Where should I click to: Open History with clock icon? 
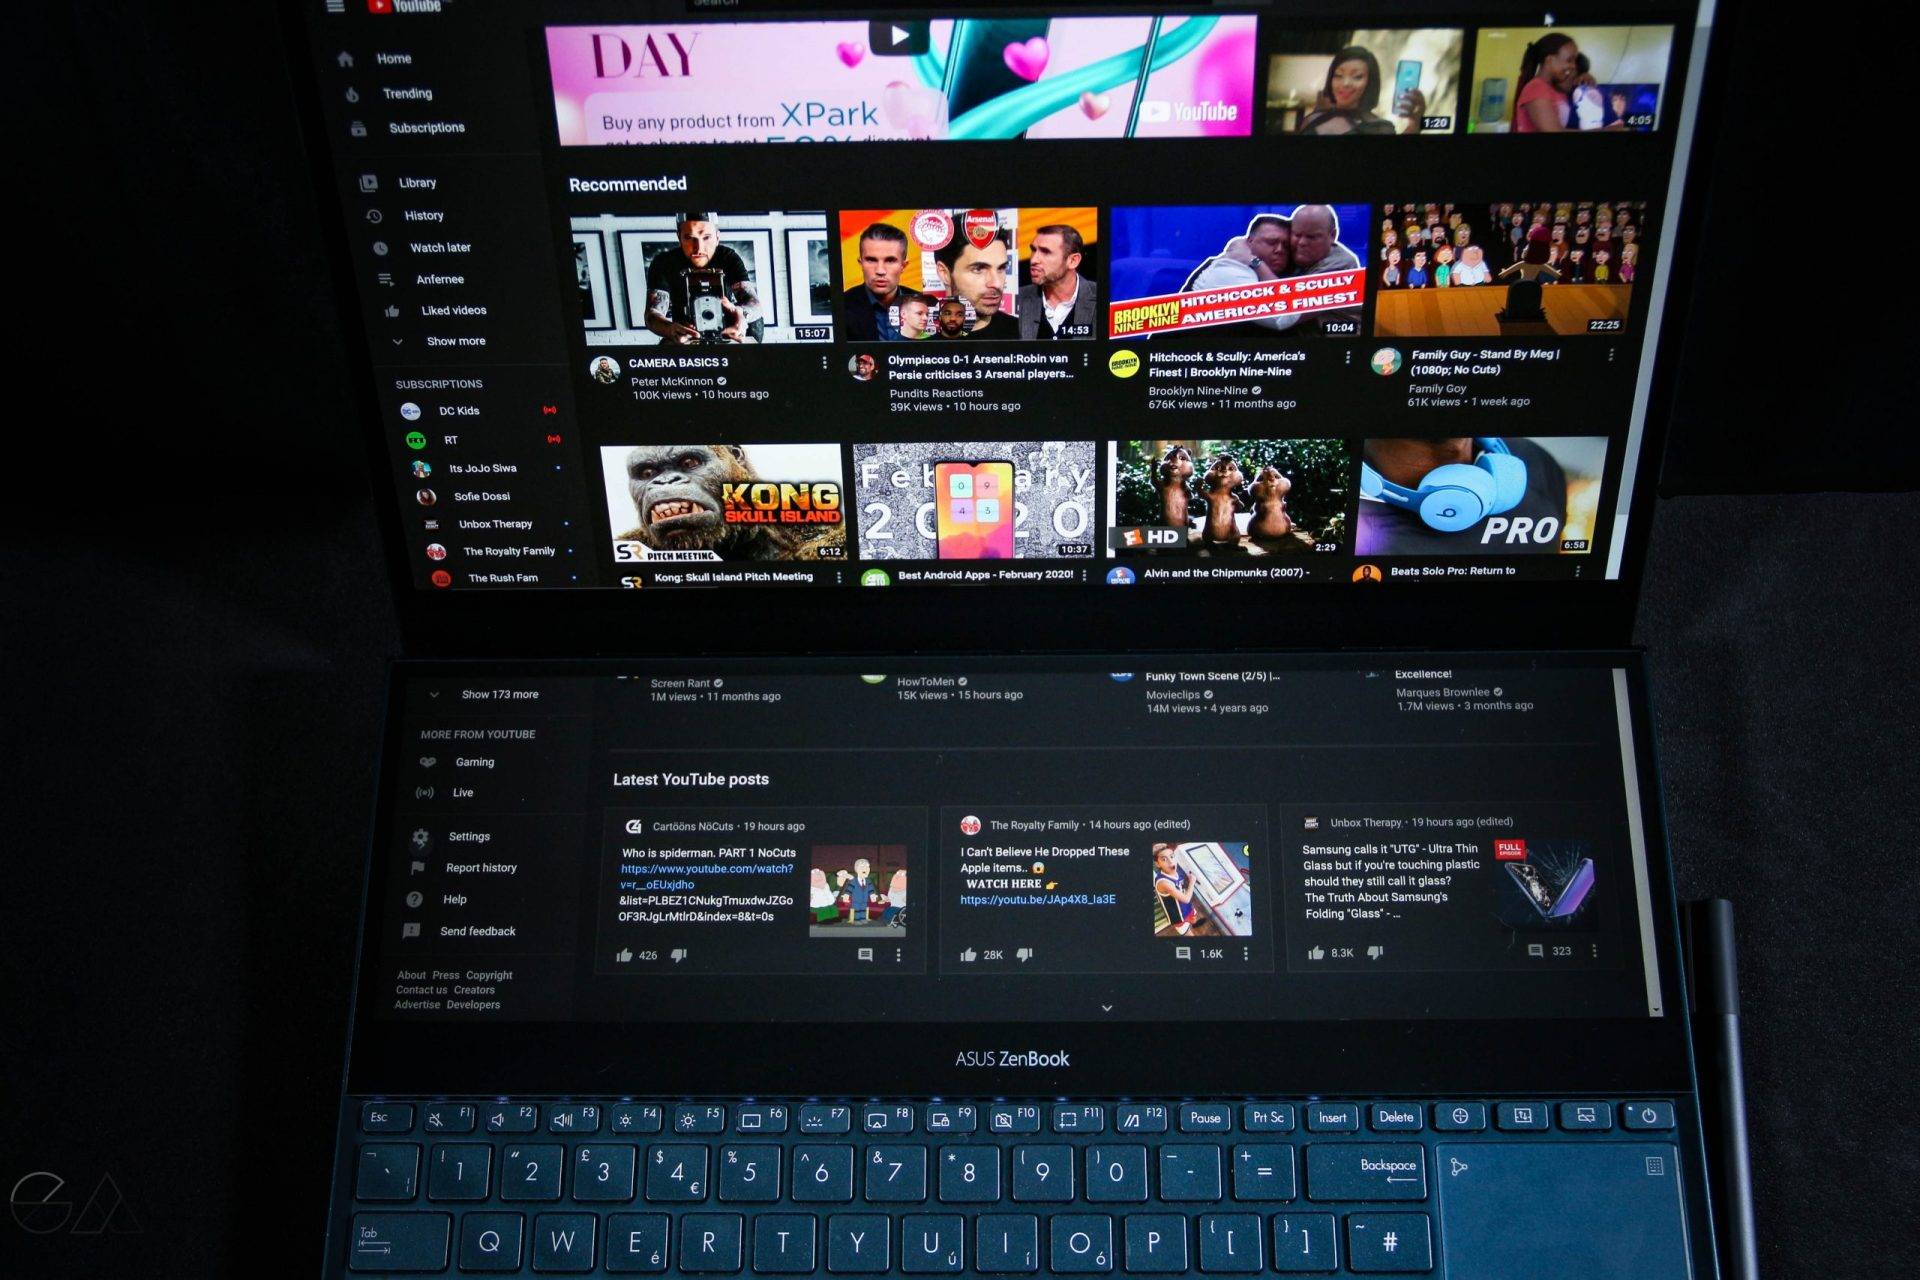tap(404, 216)
